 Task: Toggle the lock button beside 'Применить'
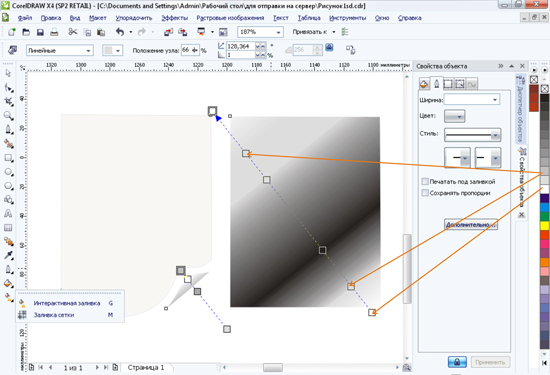click(457, 362)
